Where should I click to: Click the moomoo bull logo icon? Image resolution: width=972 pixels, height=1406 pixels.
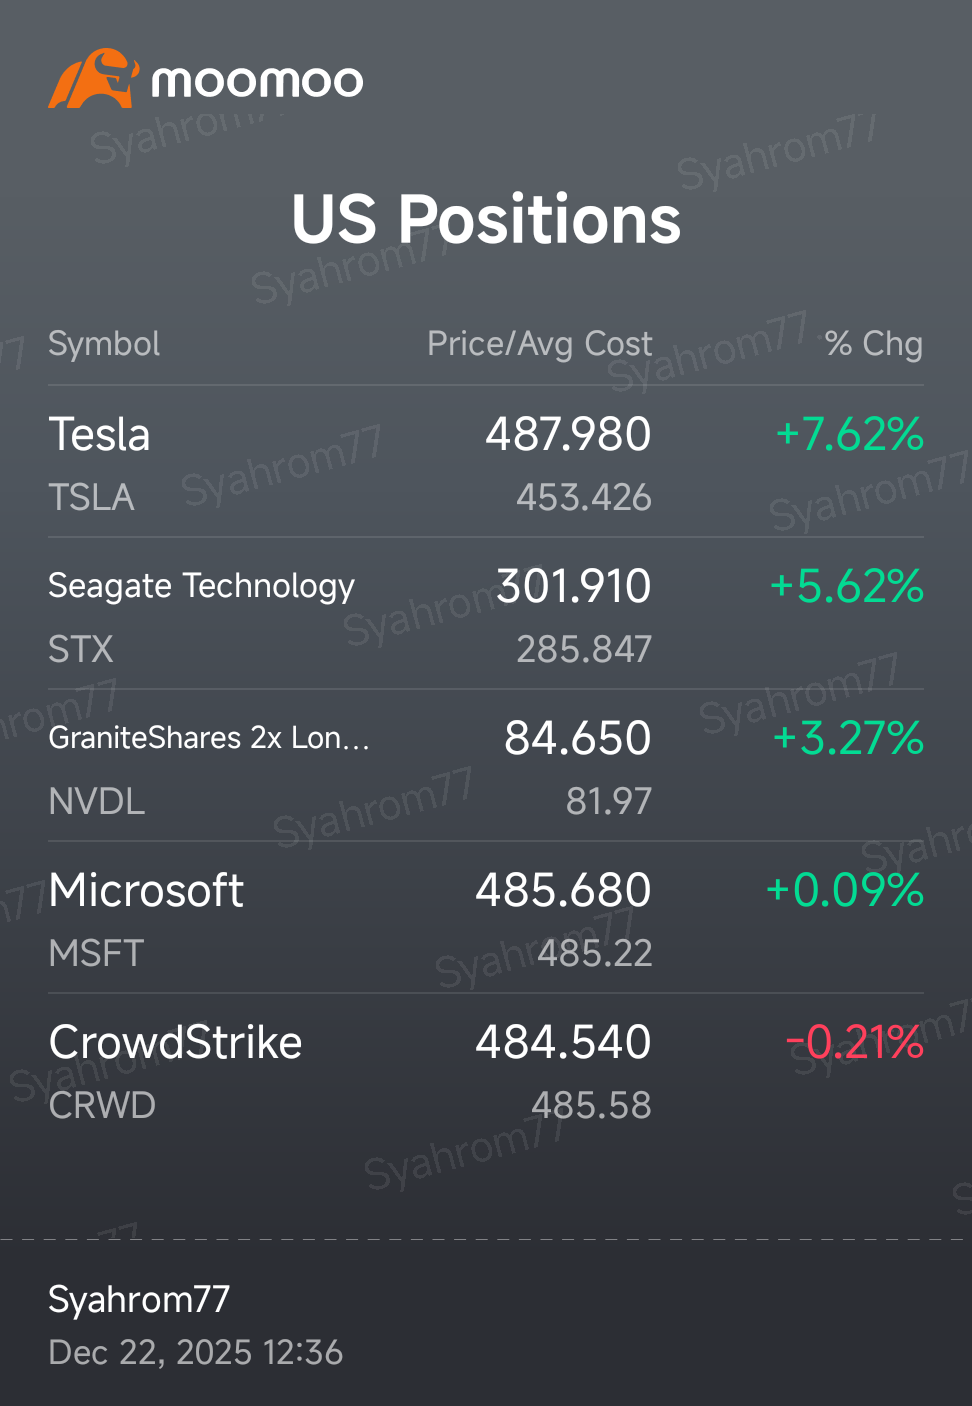[93, 79]
